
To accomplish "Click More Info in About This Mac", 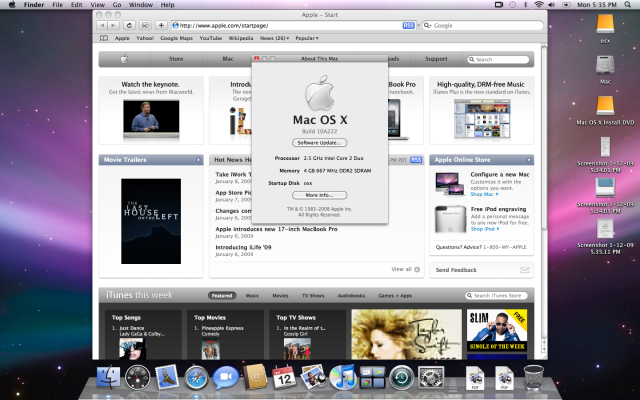I will tap(320, 195).
